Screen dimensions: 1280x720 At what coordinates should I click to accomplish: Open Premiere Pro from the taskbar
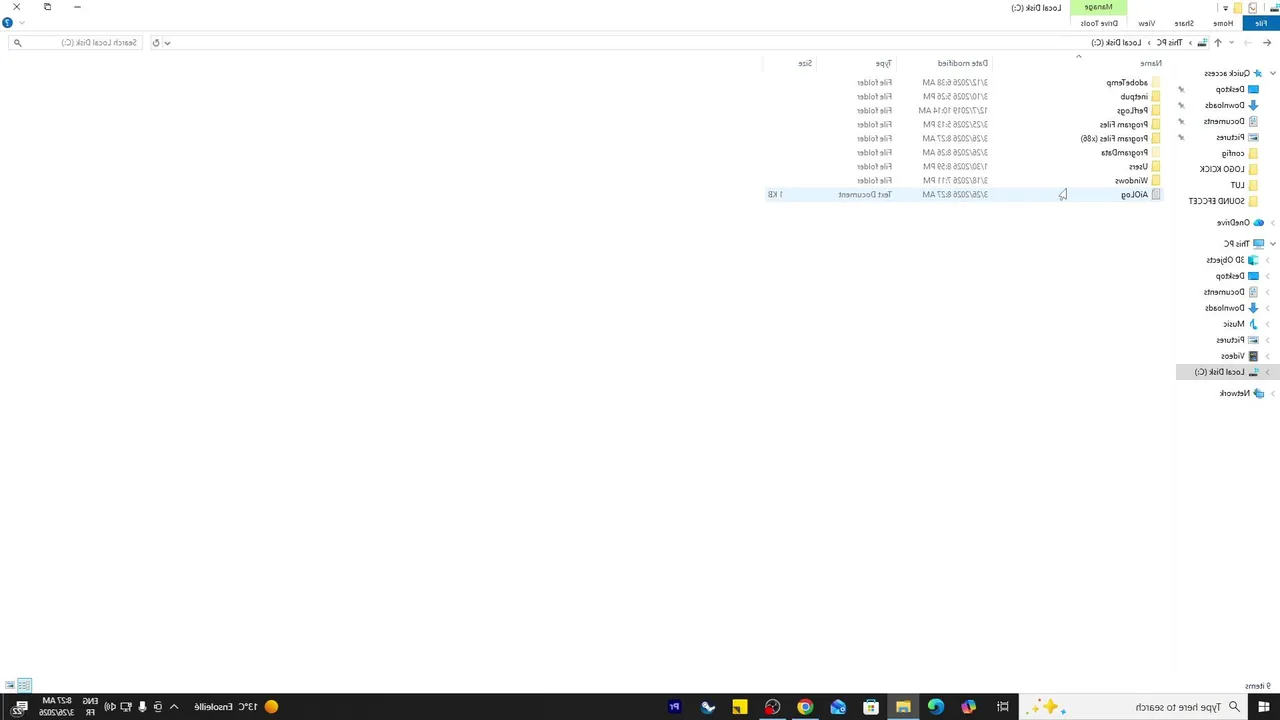pyautogui.click(x=674, y=707)
